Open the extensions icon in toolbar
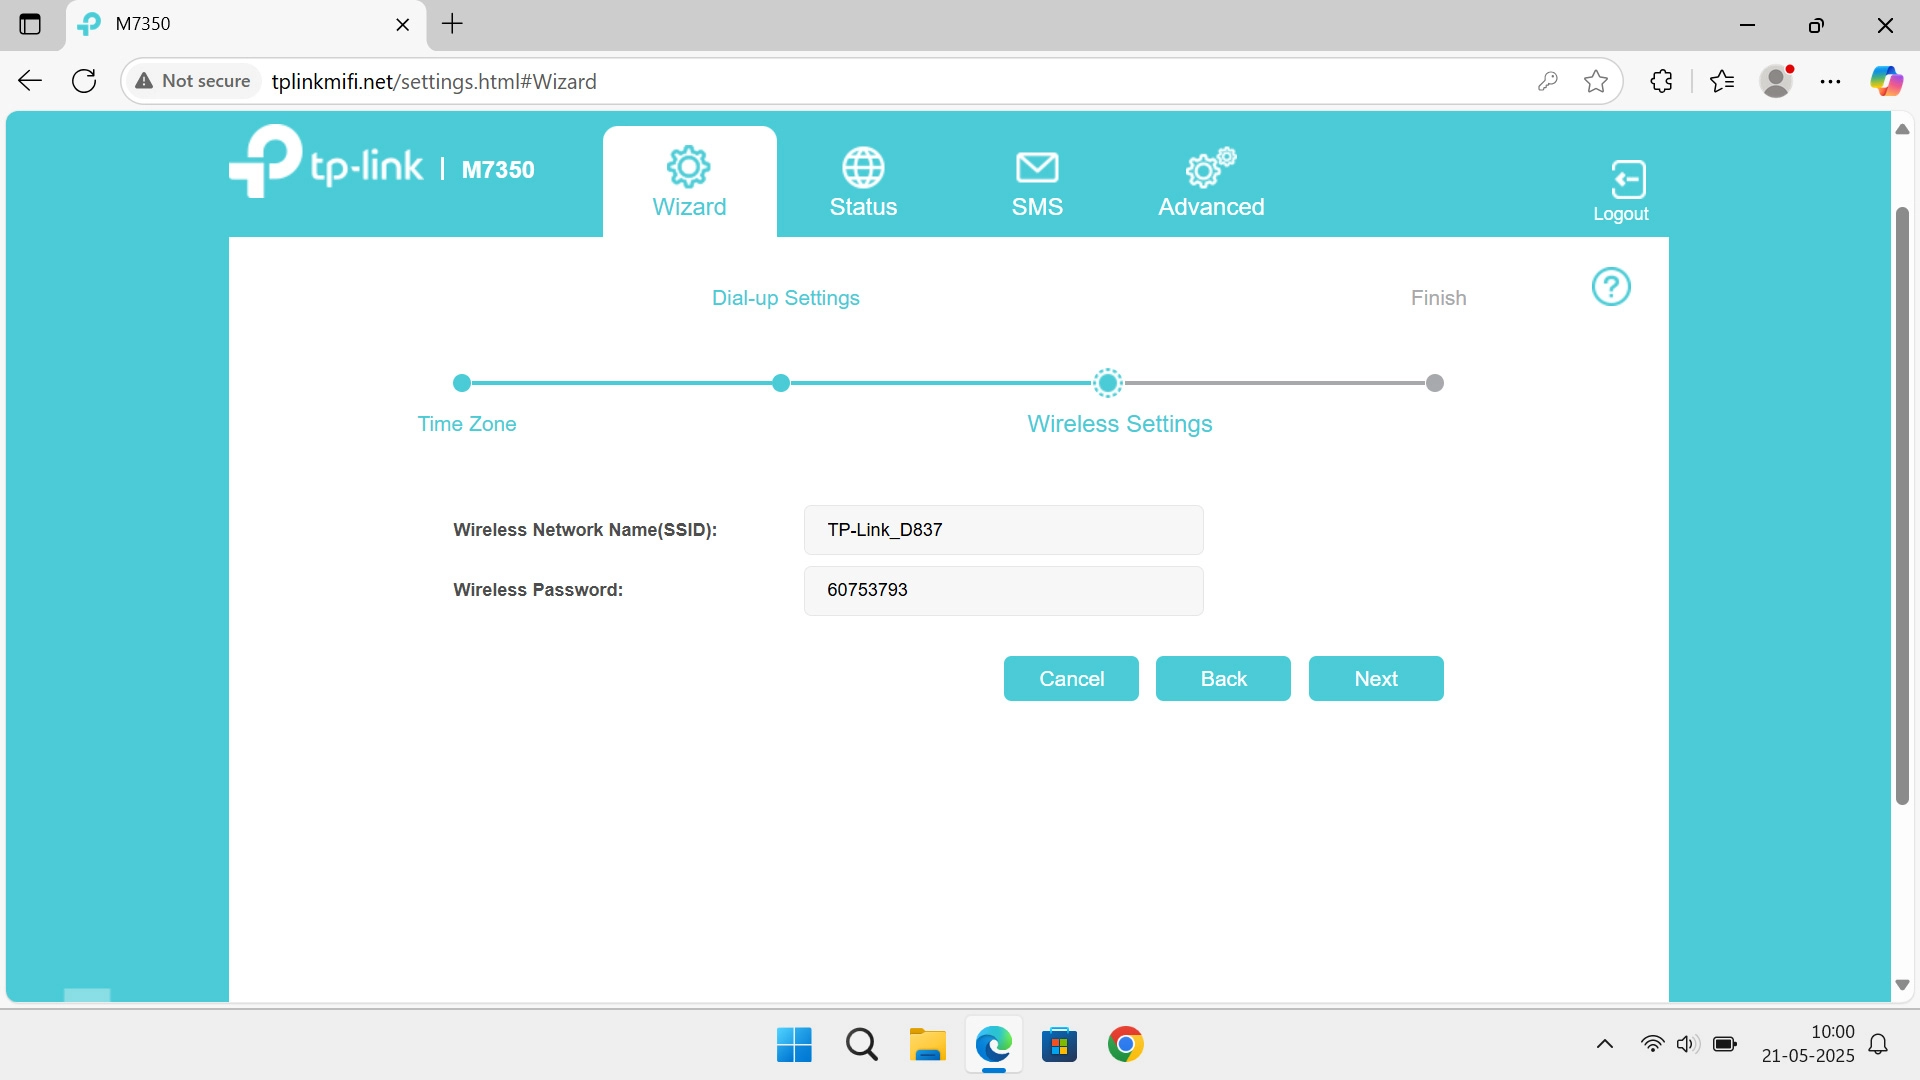This screenshot has width=1920, height=1080. pos(1661,81)
